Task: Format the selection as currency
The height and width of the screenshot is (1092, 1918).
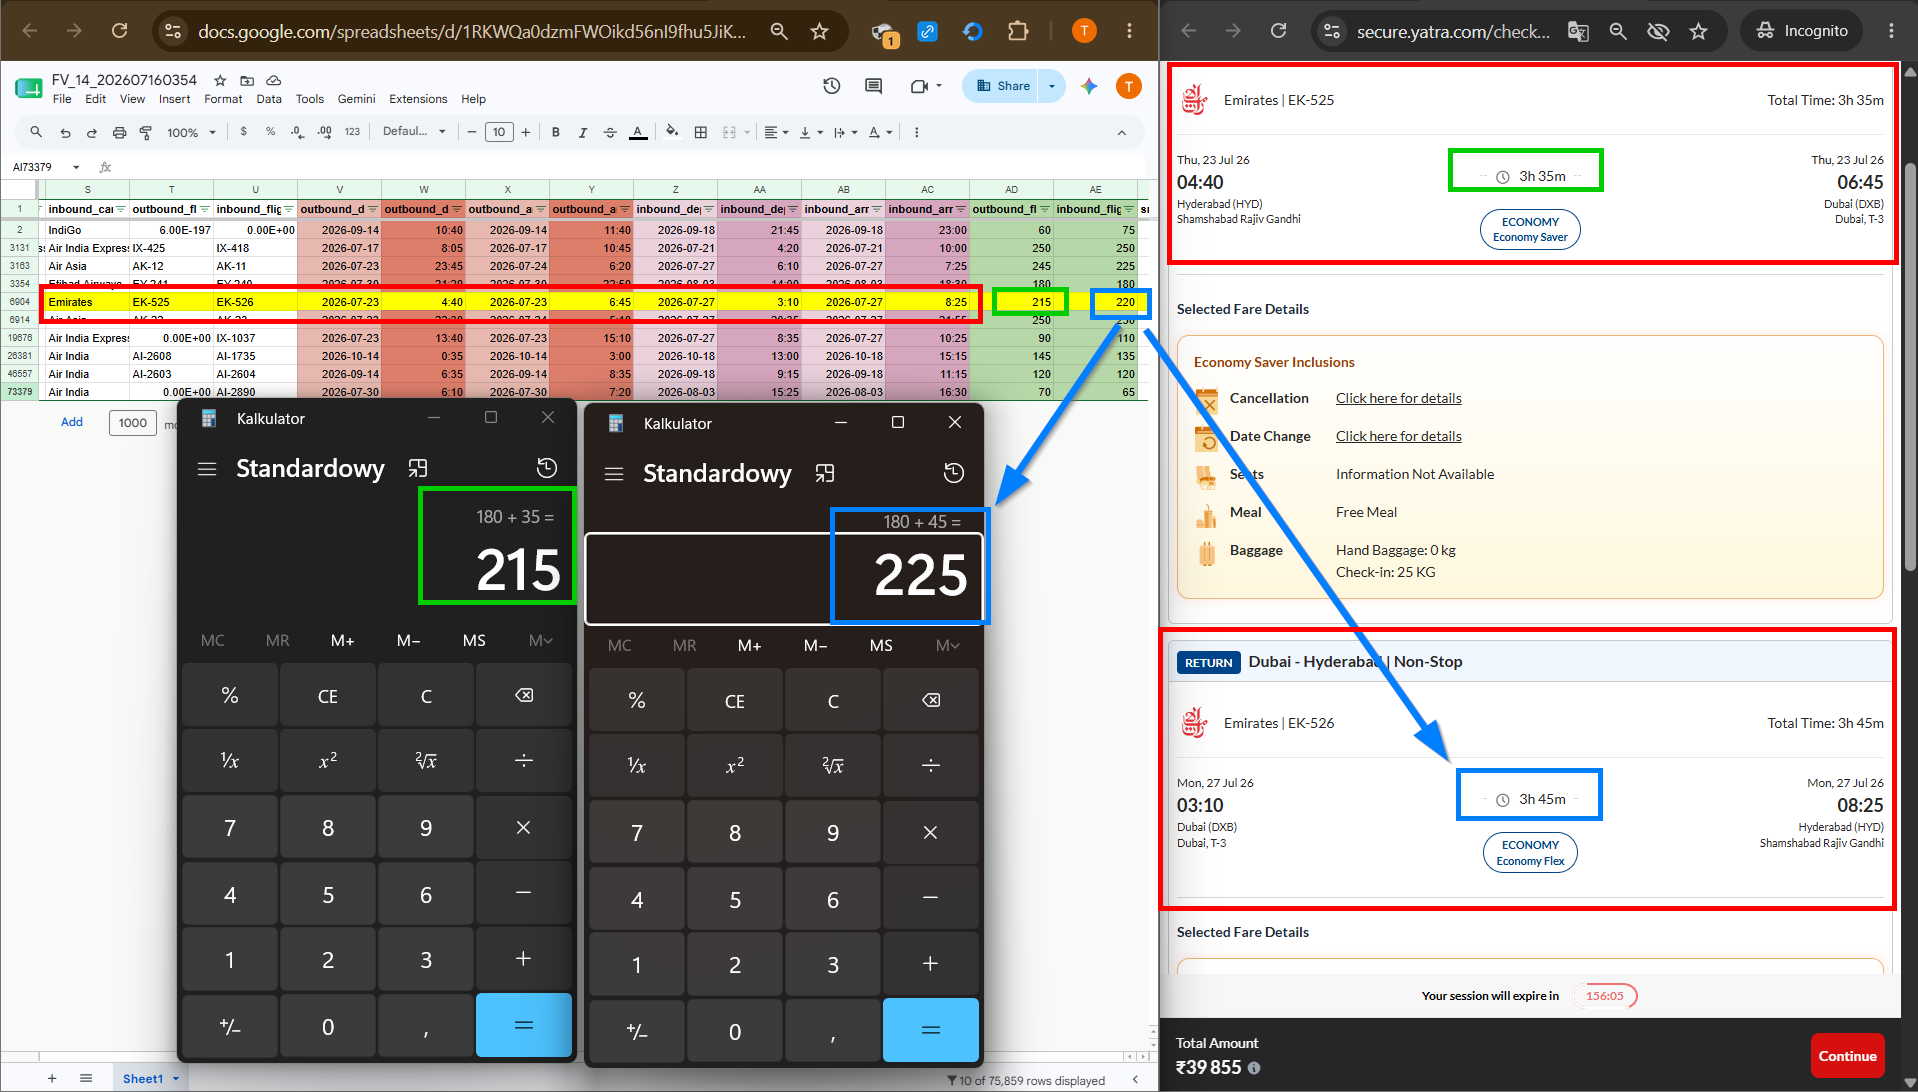Action: (243, 132)
